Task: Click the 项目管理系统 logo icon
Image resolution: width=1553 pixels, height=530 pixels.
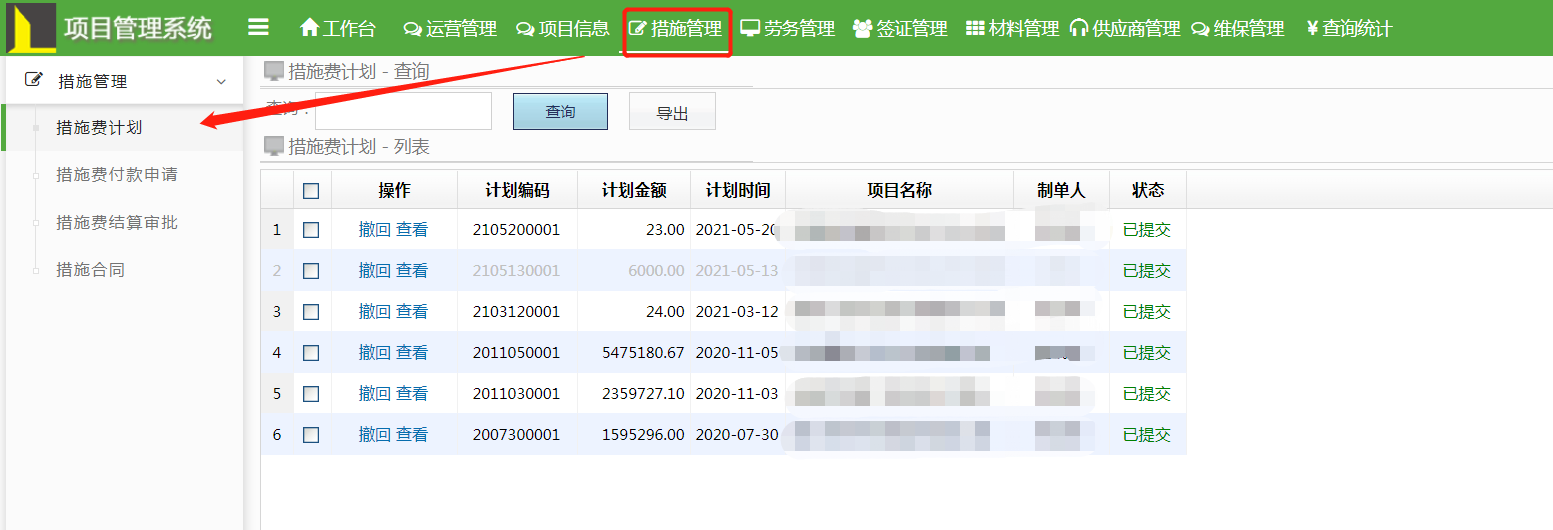Action: coord(31,28)
